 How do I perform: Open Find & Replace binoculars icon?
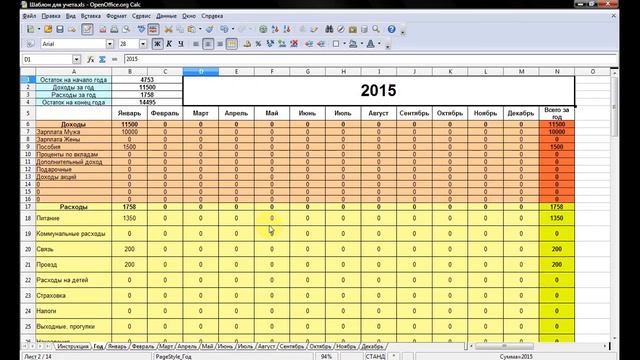[x=329, y=29]
